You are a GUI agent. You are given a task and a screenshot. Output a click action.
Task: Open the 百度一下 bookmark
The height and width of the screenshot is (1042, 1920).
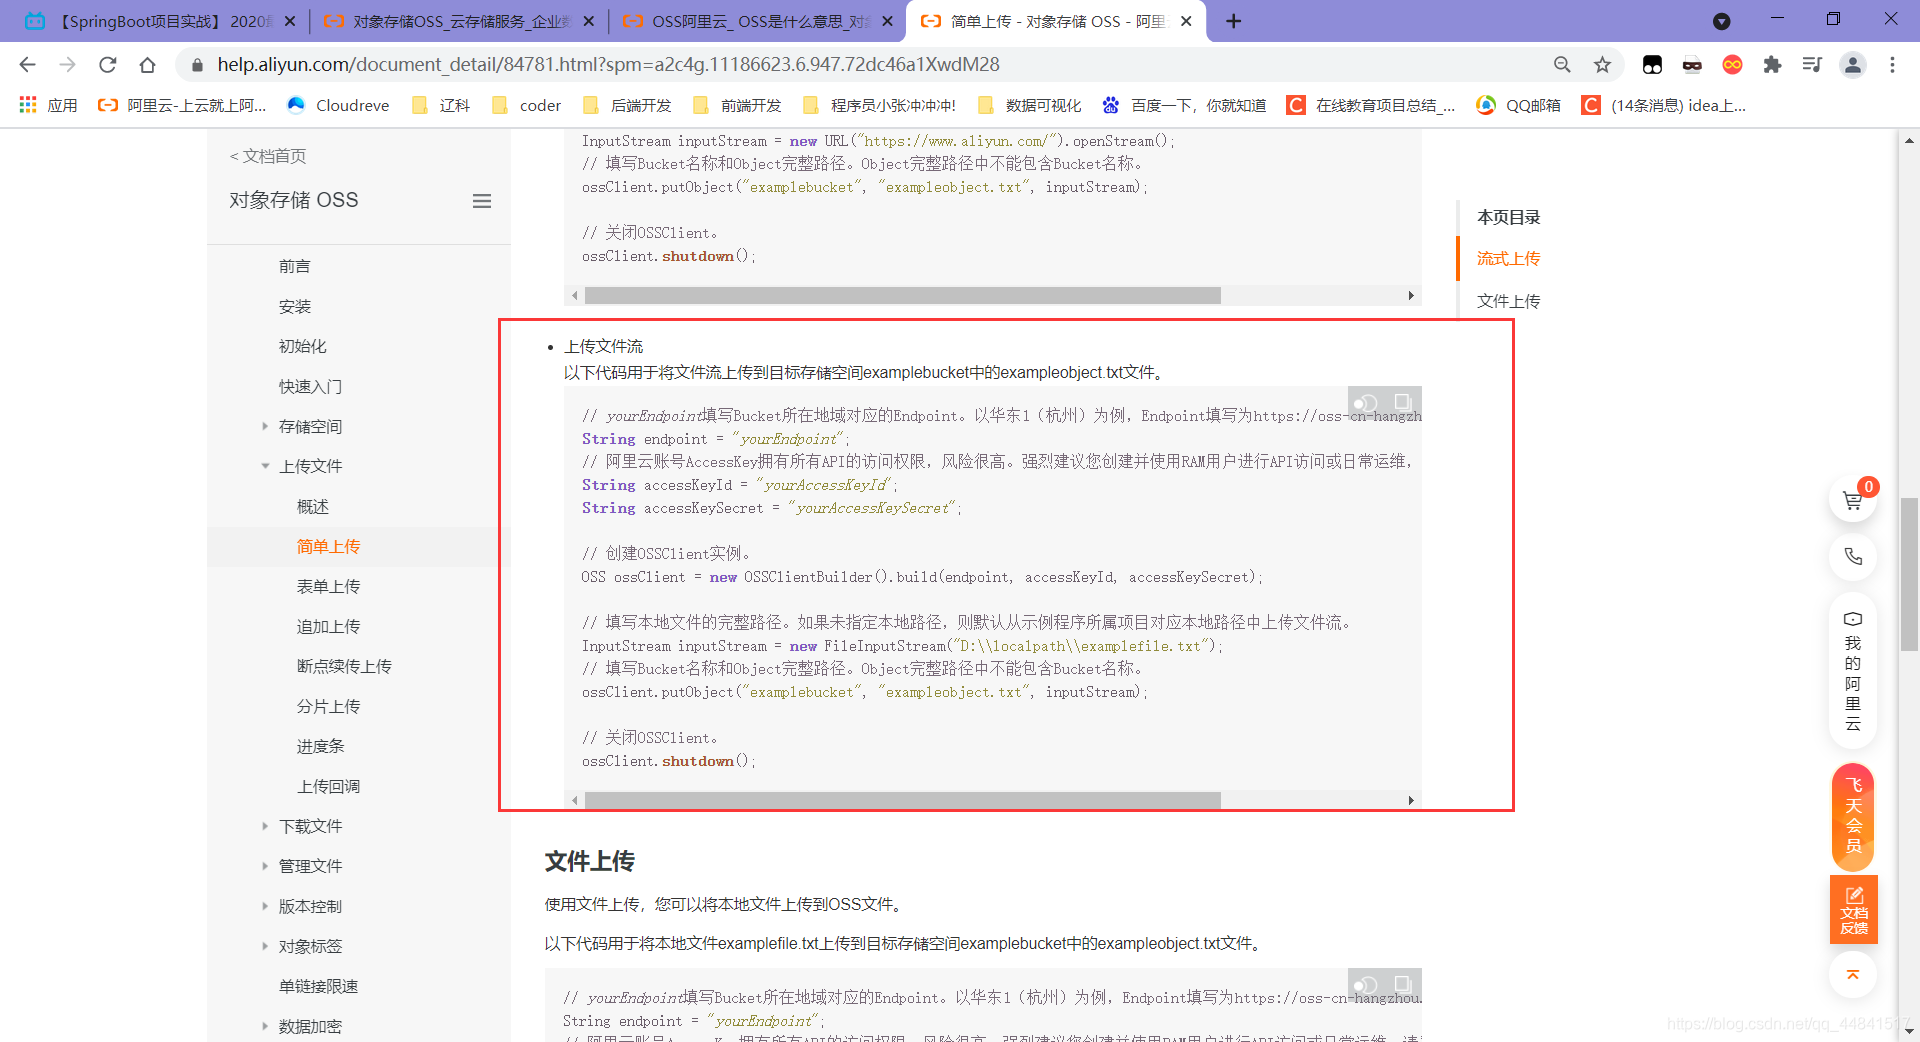click(1184, 105)
